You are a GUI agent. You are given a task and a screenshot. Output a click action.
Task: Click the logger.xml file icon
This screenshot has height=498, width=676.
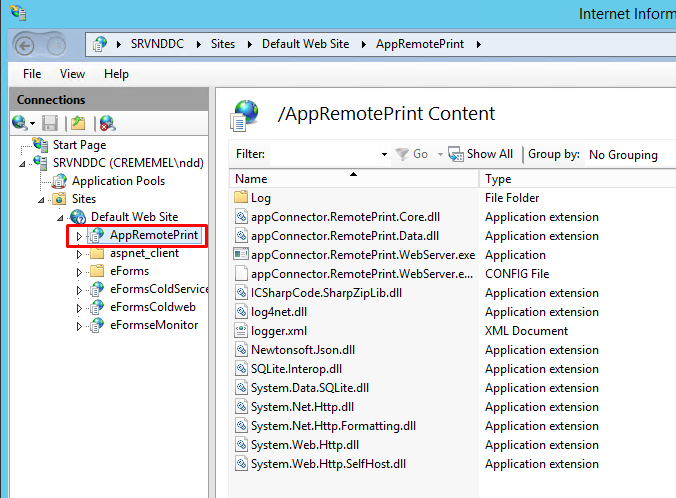pos(240,331)
